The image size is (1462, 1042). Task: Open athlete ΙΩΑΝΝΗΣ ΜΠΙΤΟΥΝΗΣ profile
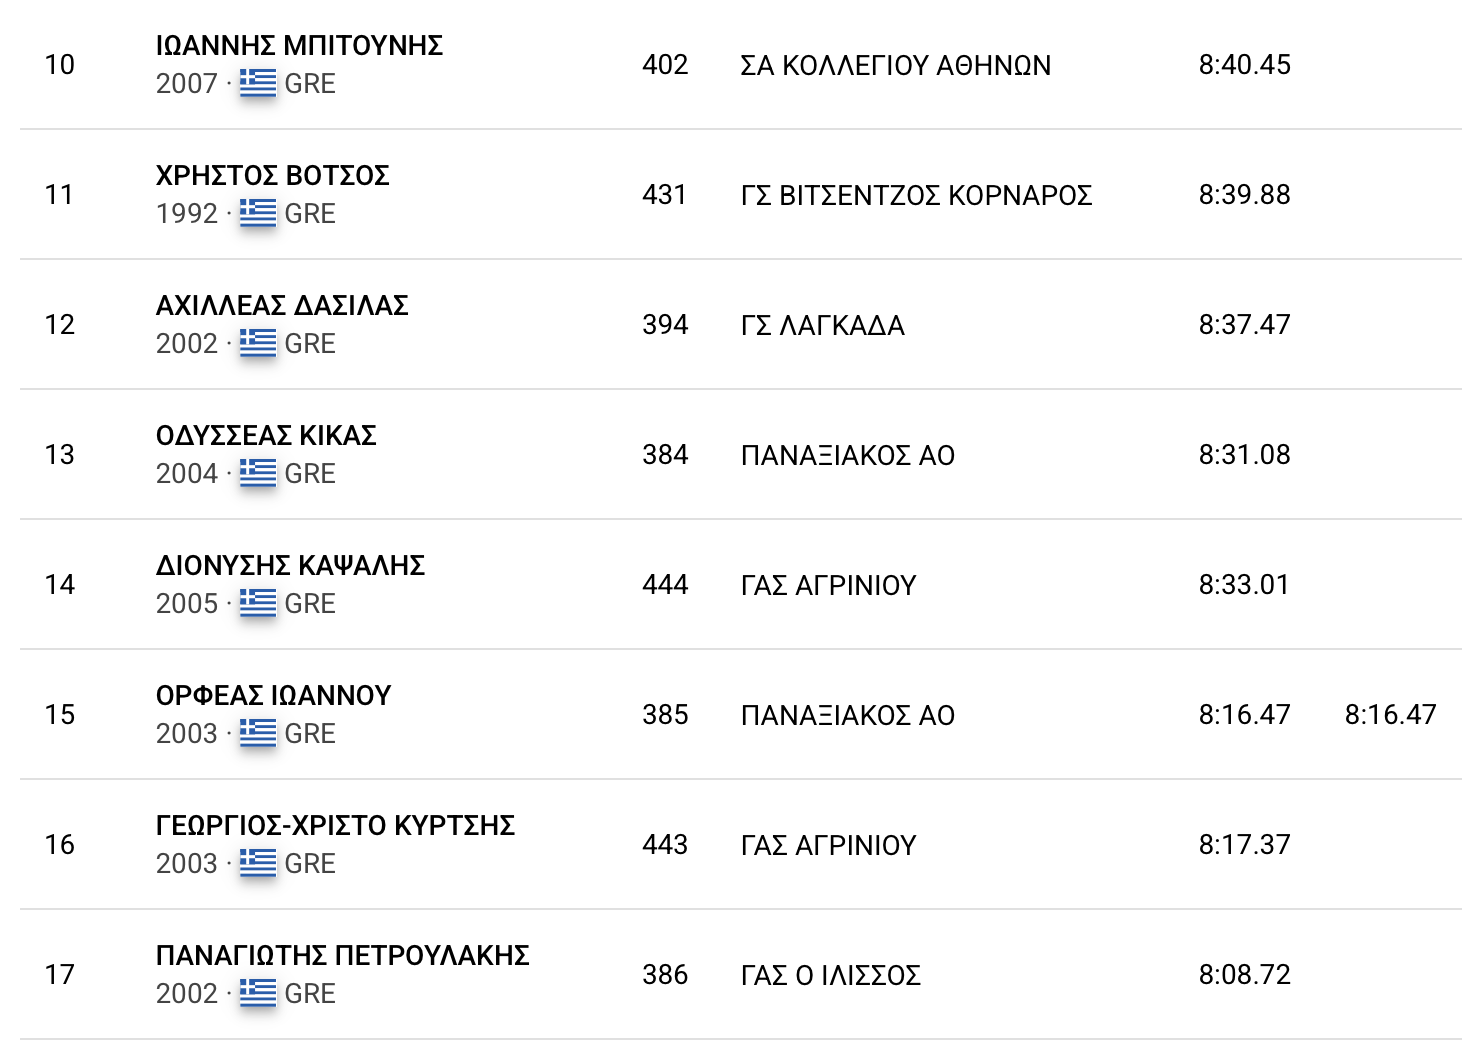[299, 46]
